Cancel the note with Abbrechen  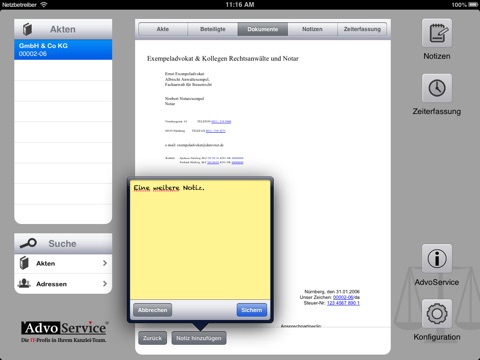(x=153, y=310)
